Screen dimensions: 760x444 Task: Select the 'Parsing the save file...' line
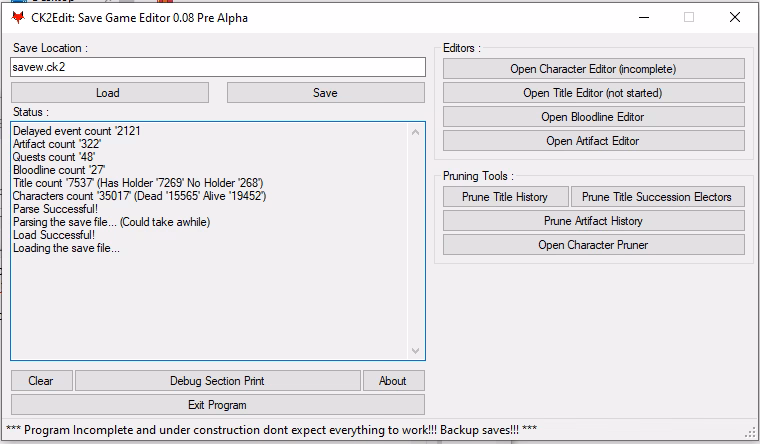click(111, 222)
